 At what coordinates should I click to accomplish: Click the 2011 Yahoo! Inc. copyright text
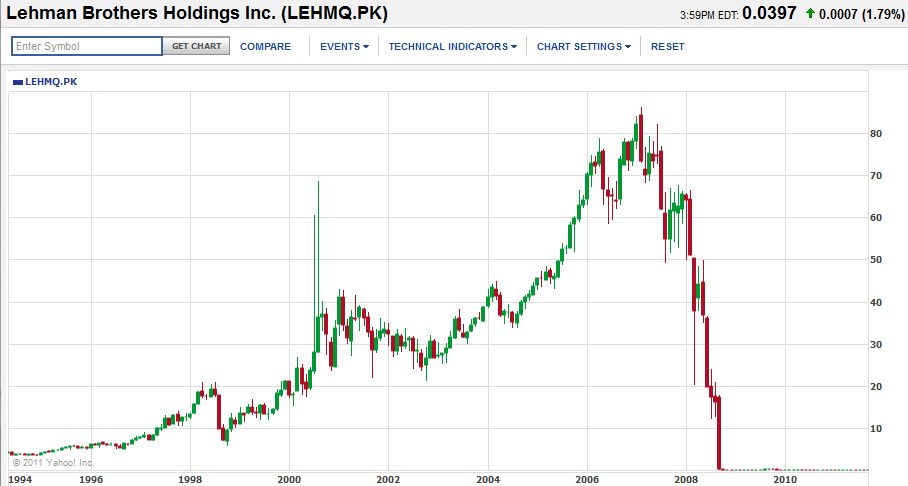pos(53,463)
